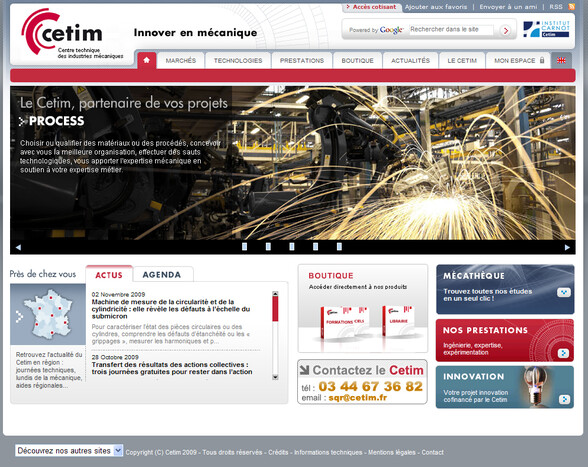Click the Près de chez vous heading
Viewport: 588px width, 467px height.
click(x=43, y=274)
